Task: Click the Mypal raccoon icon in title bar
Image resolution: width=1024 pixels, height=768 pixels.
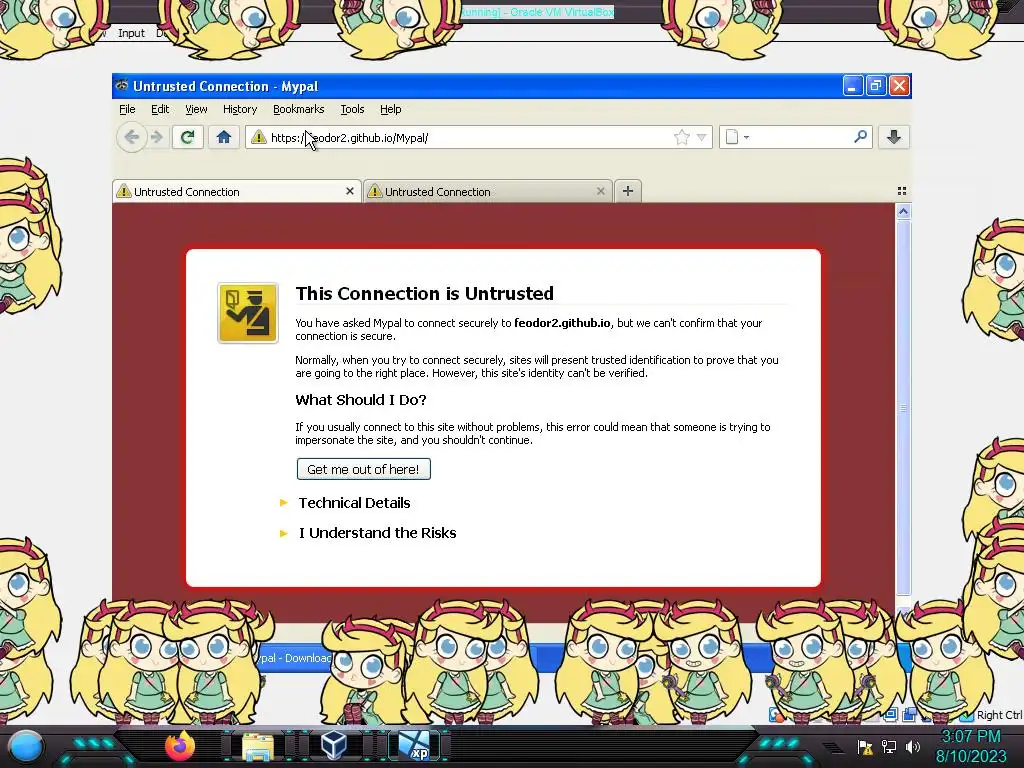Action: pyautogui.click(x=121, y=86)
